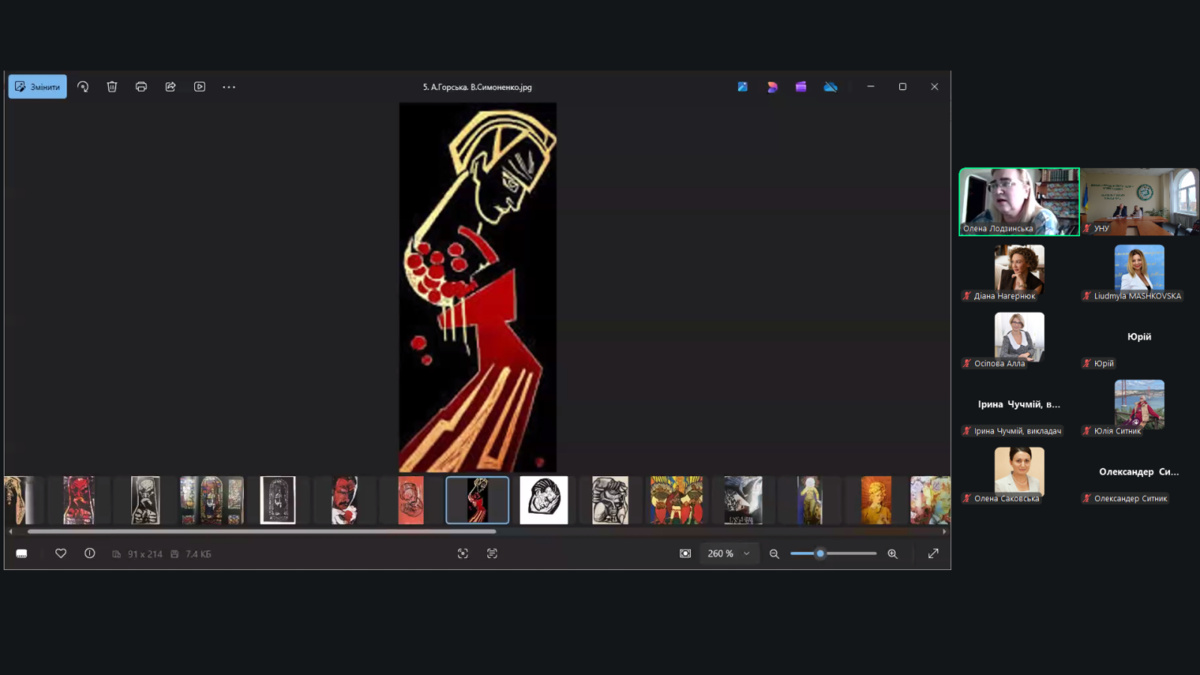1200x675 pixels.
Task: Print the current image
Action: [x=141, y=87]
